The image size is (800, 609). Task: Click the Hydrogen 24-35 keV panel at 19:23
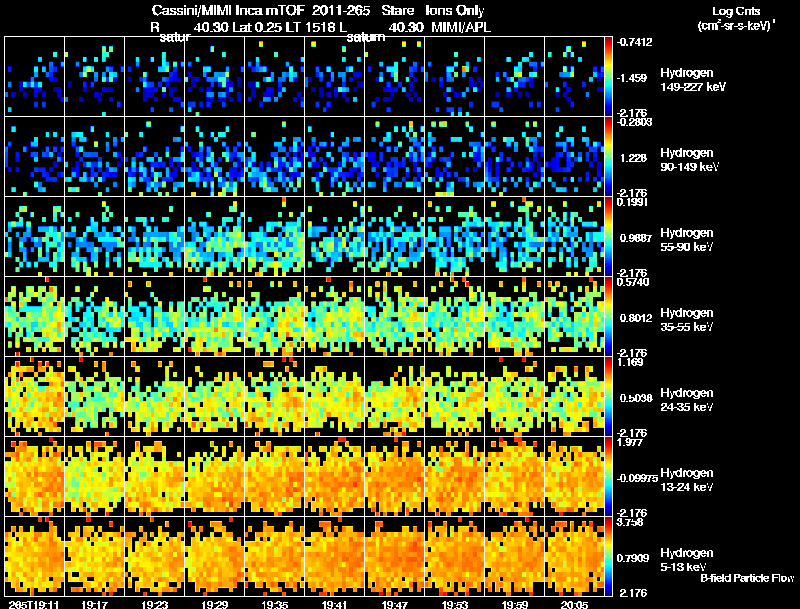[155, 396]
